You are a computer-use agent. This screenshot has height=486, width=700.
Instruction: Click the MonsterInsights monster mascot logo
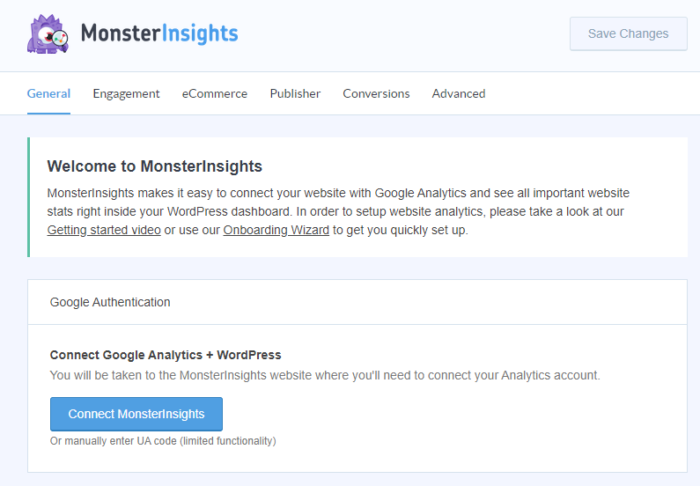[x=48, y=33]
